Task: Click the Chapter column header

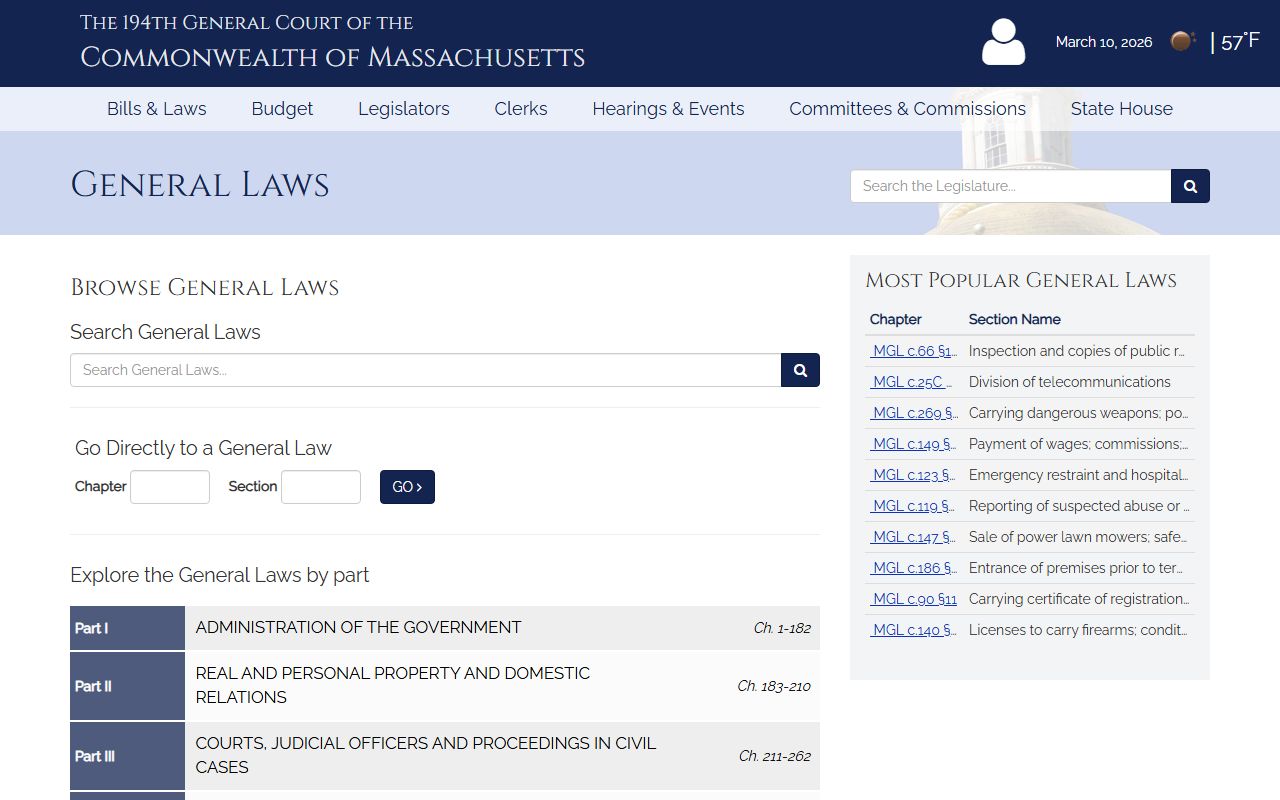Action: (x=895, y=320)
